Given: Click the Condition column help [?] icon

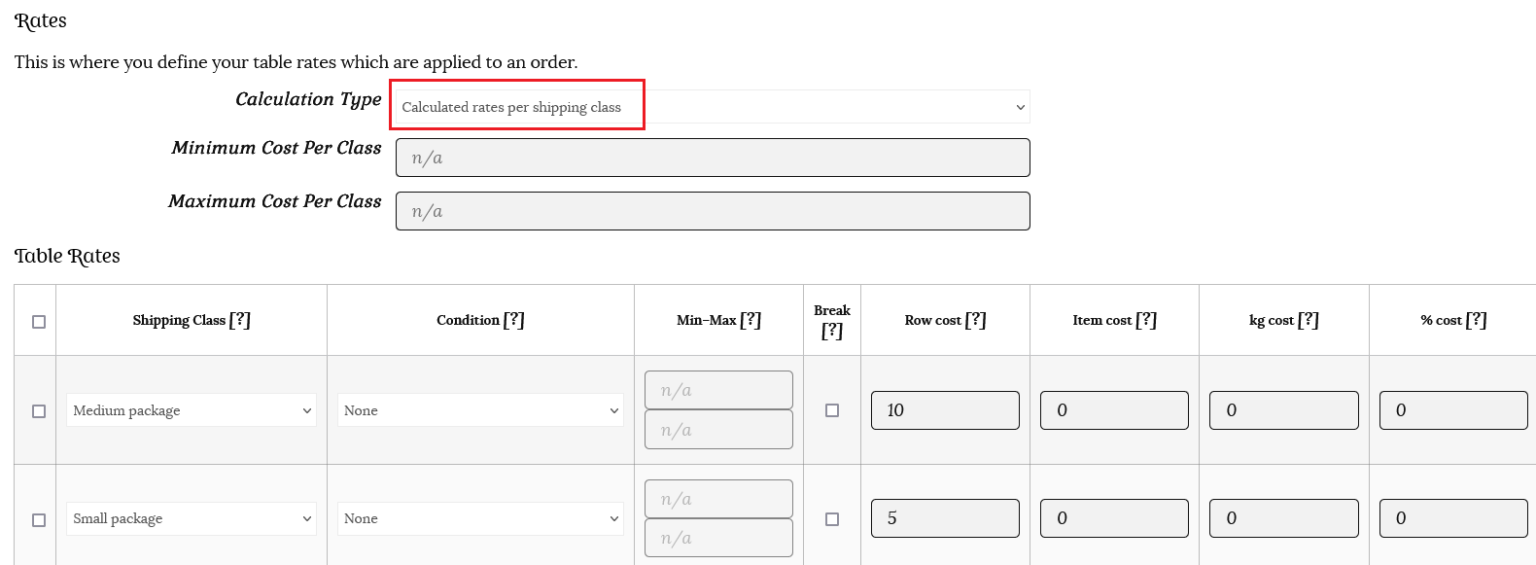Looking at the screenshot, I should [x=513, y=320].
